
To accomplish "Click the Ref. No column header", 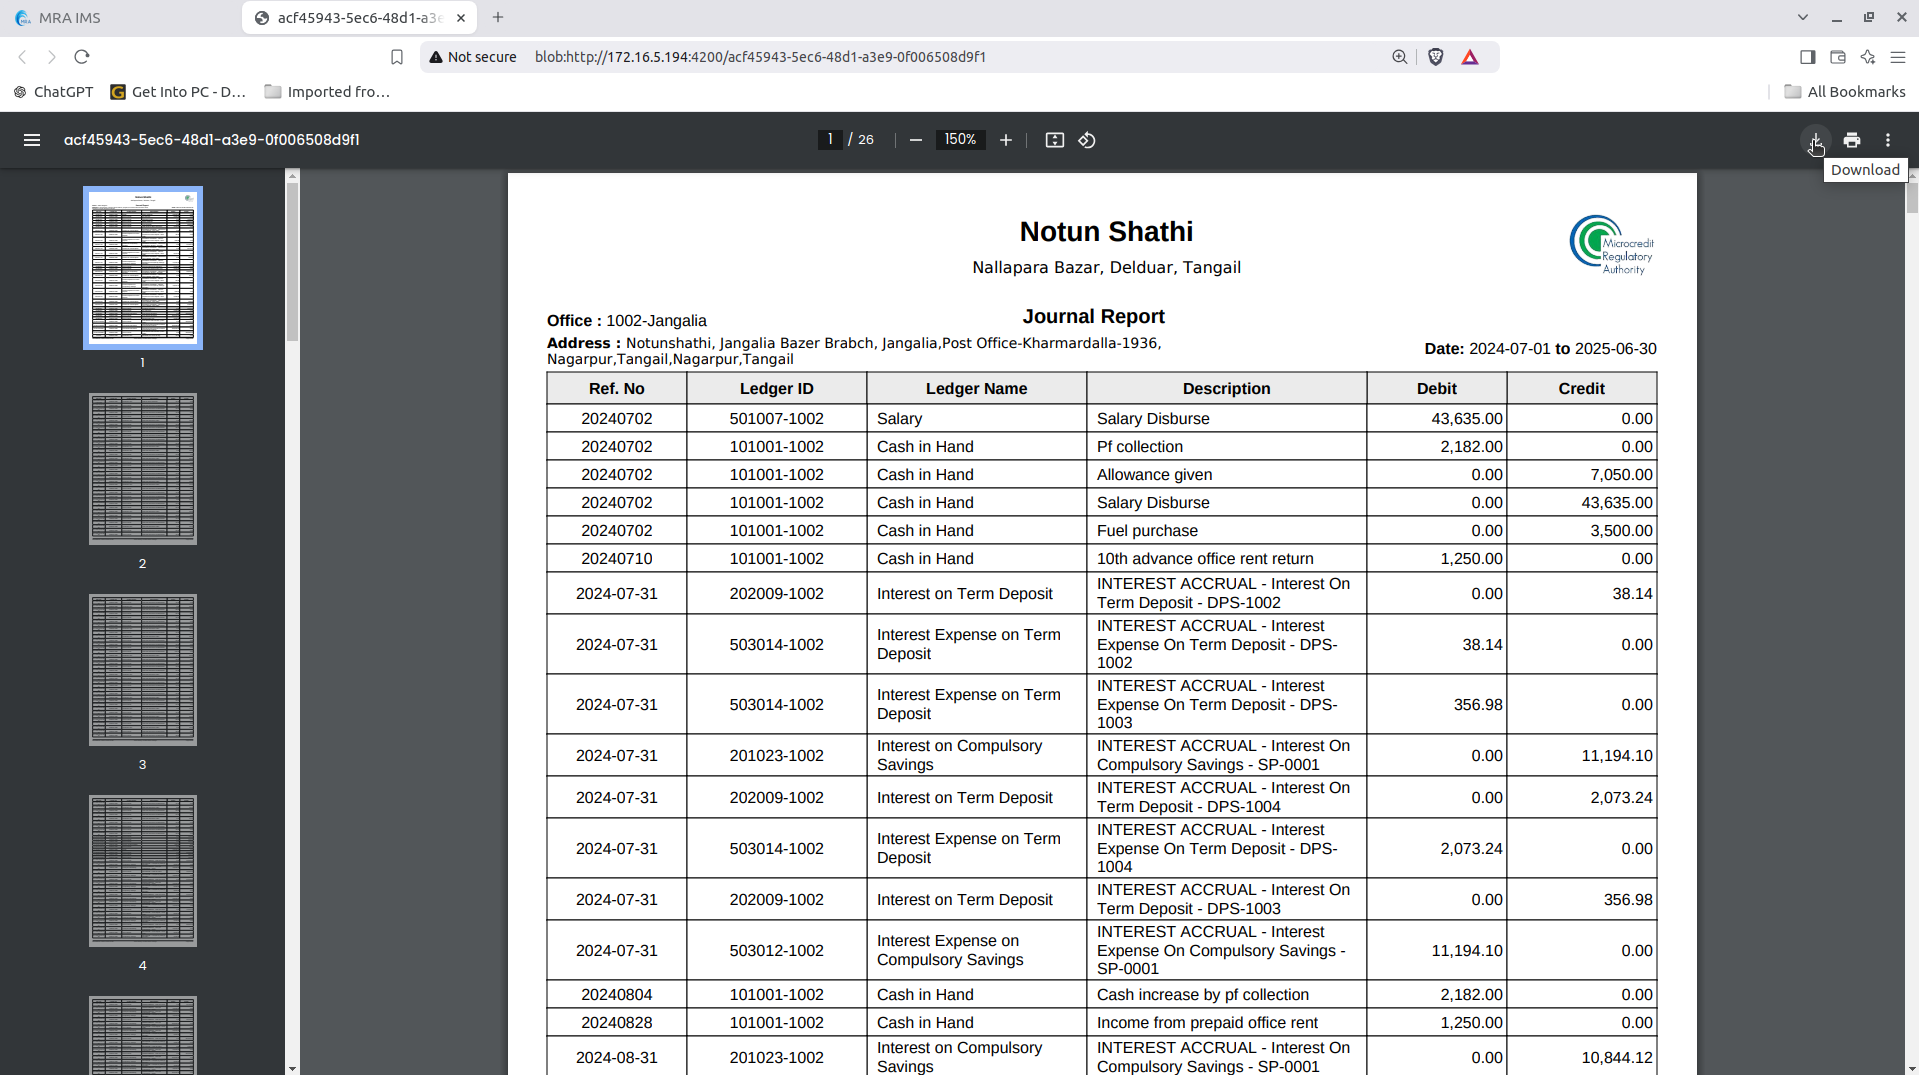I will 616,388.
